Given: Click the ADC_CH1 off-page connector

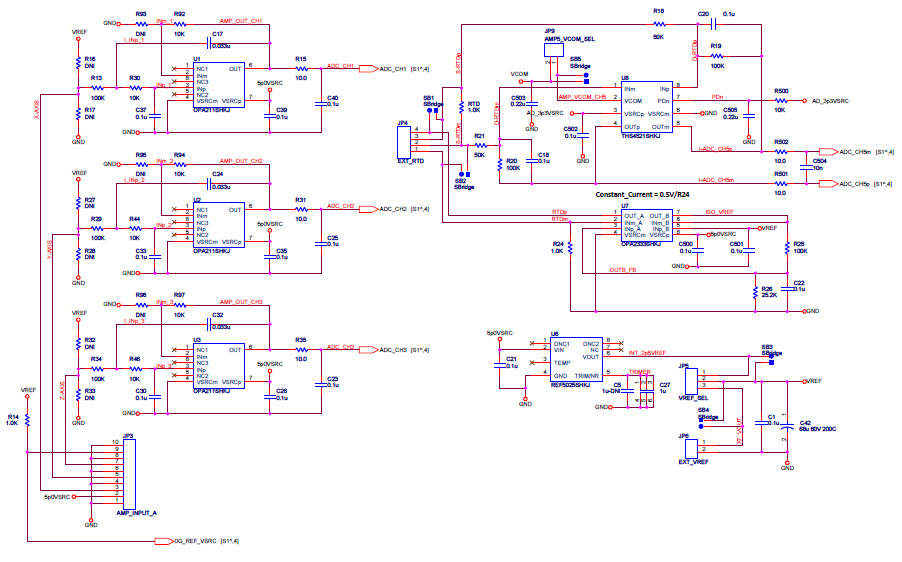Looking at the screenshot, I should pyautogui.click(x=359, y=69).
